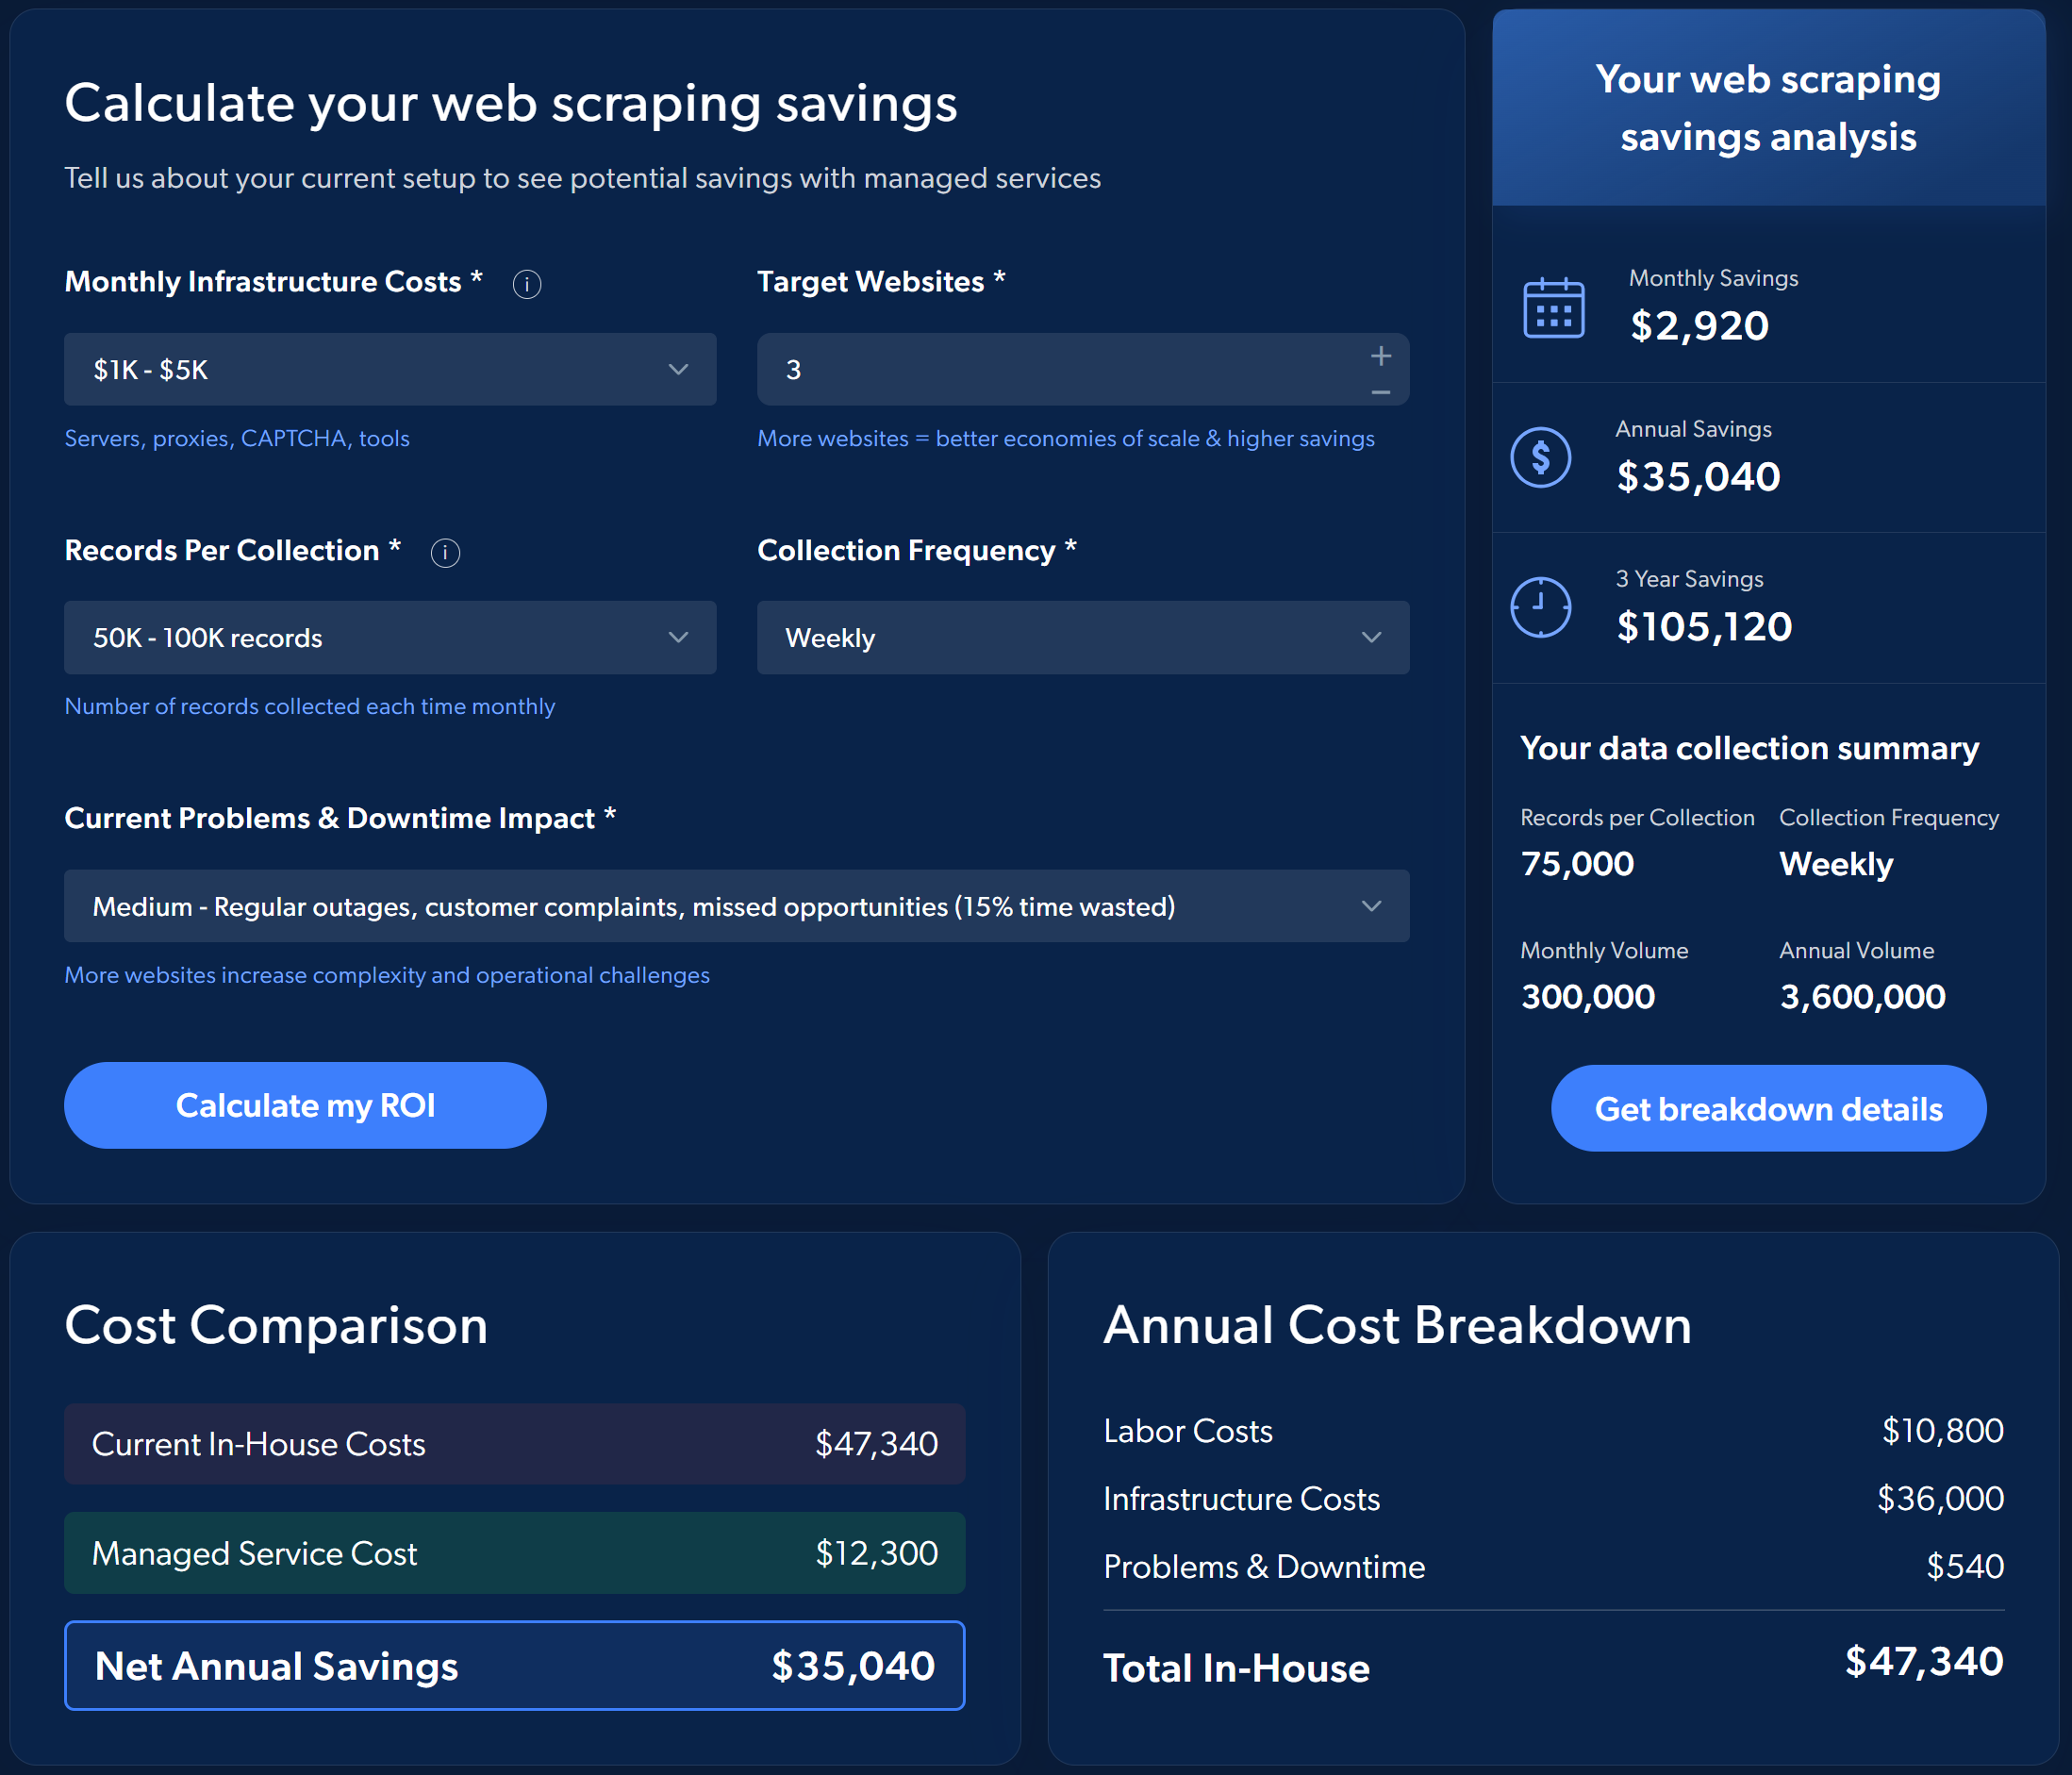
Task: Expand the Records Per Collection dropdown
Action: pos(390,637)
